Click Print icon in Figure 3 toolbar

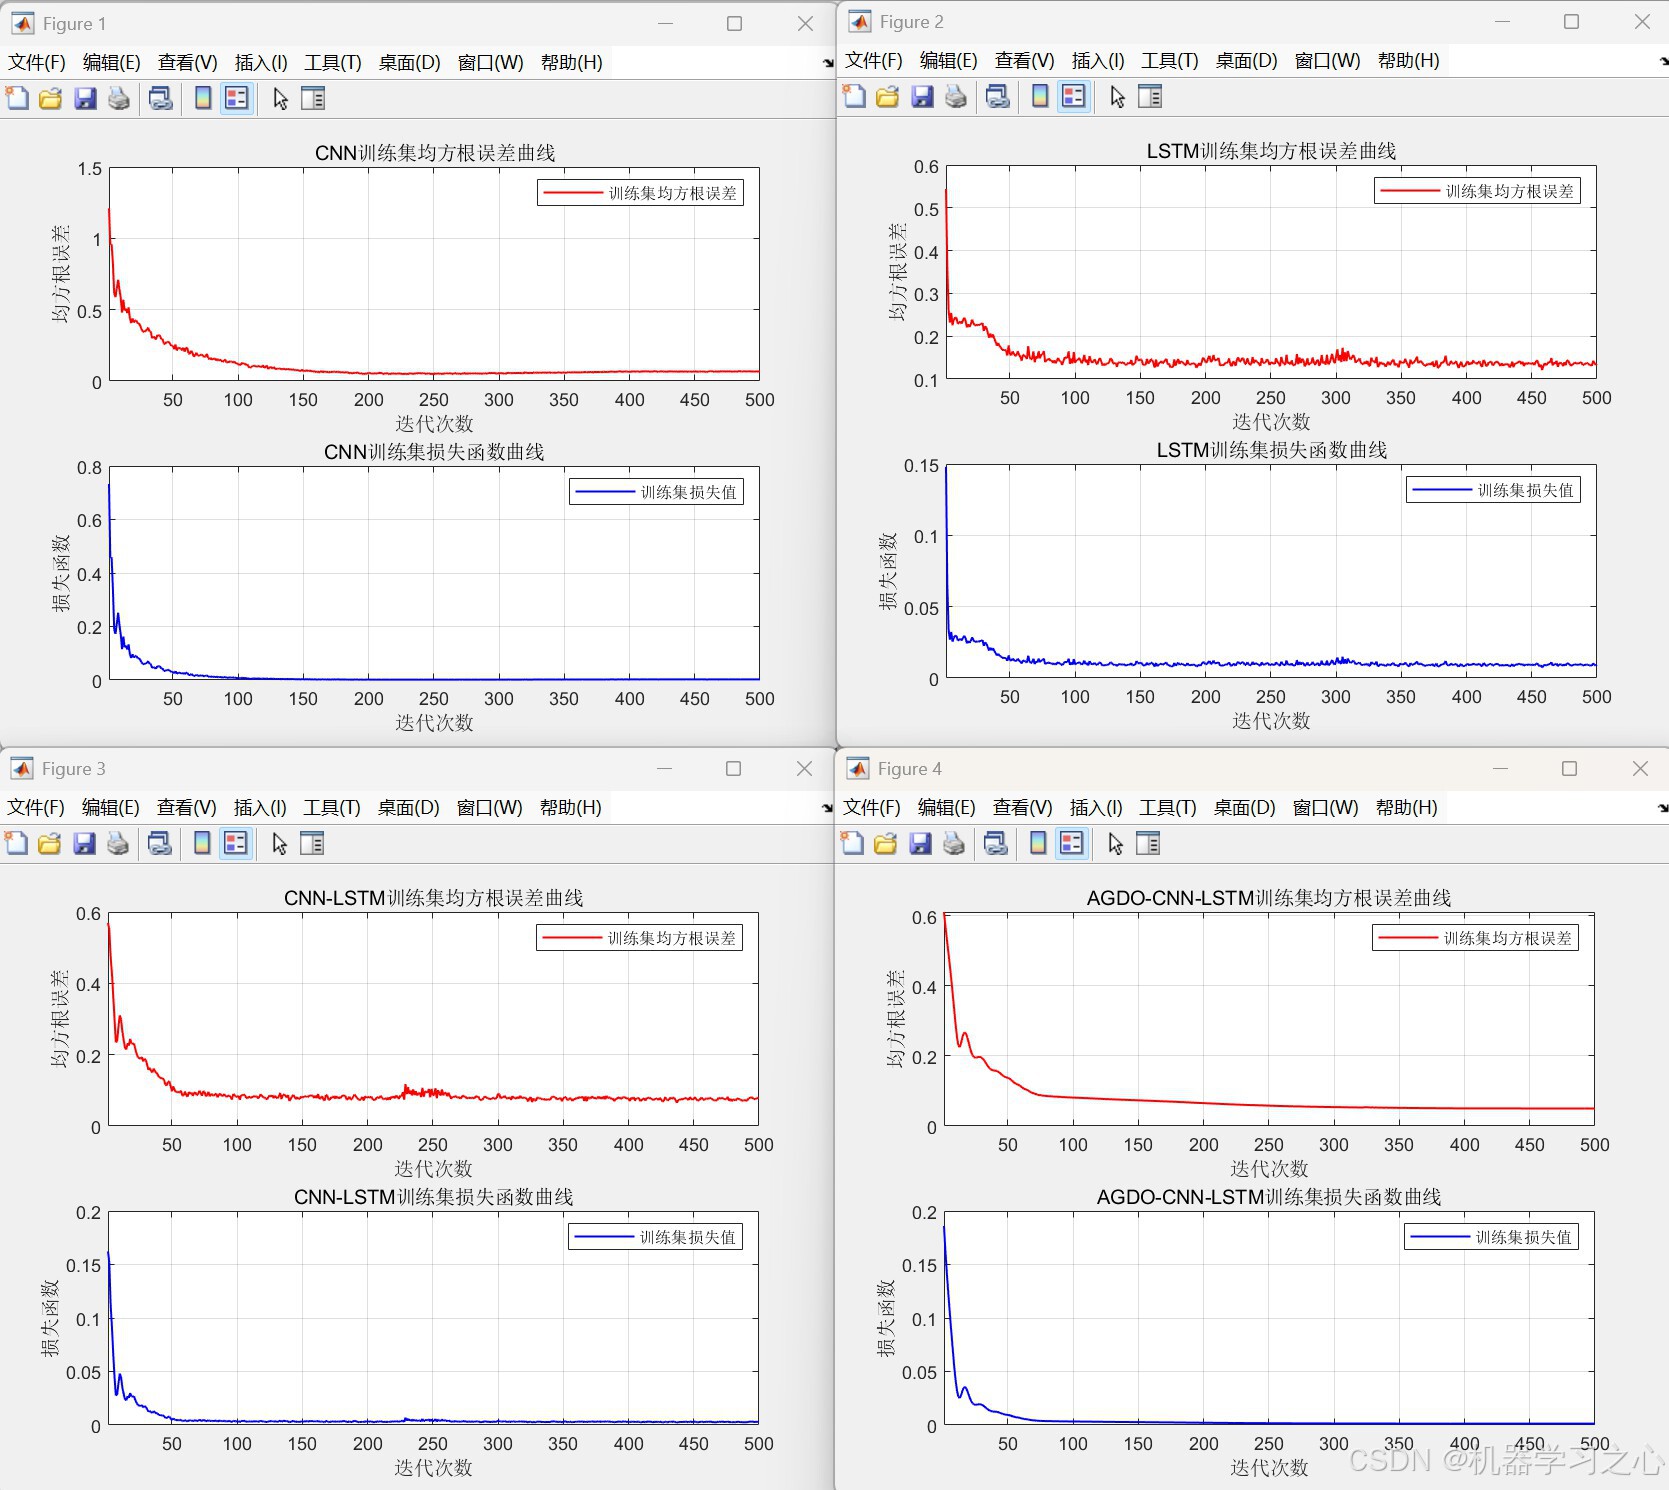[x=118, y=843]
